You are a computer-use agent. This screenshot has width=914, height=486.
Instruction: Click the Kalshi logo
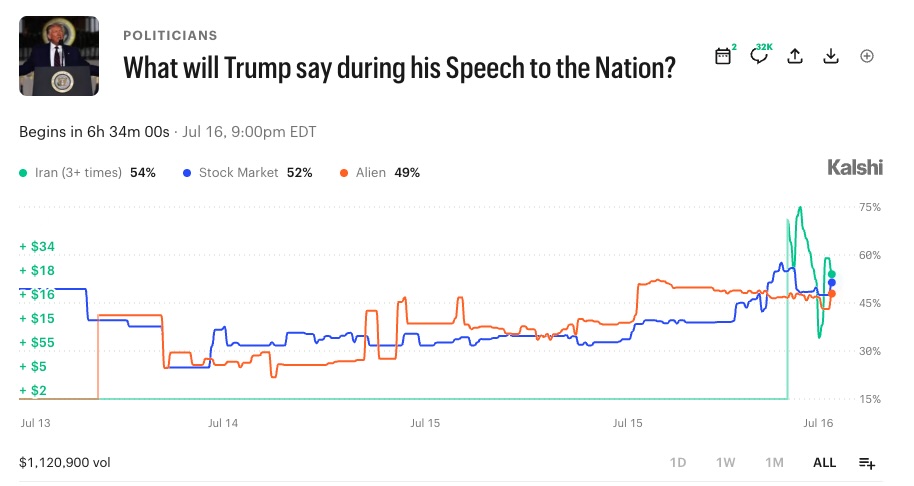[855, 168]
